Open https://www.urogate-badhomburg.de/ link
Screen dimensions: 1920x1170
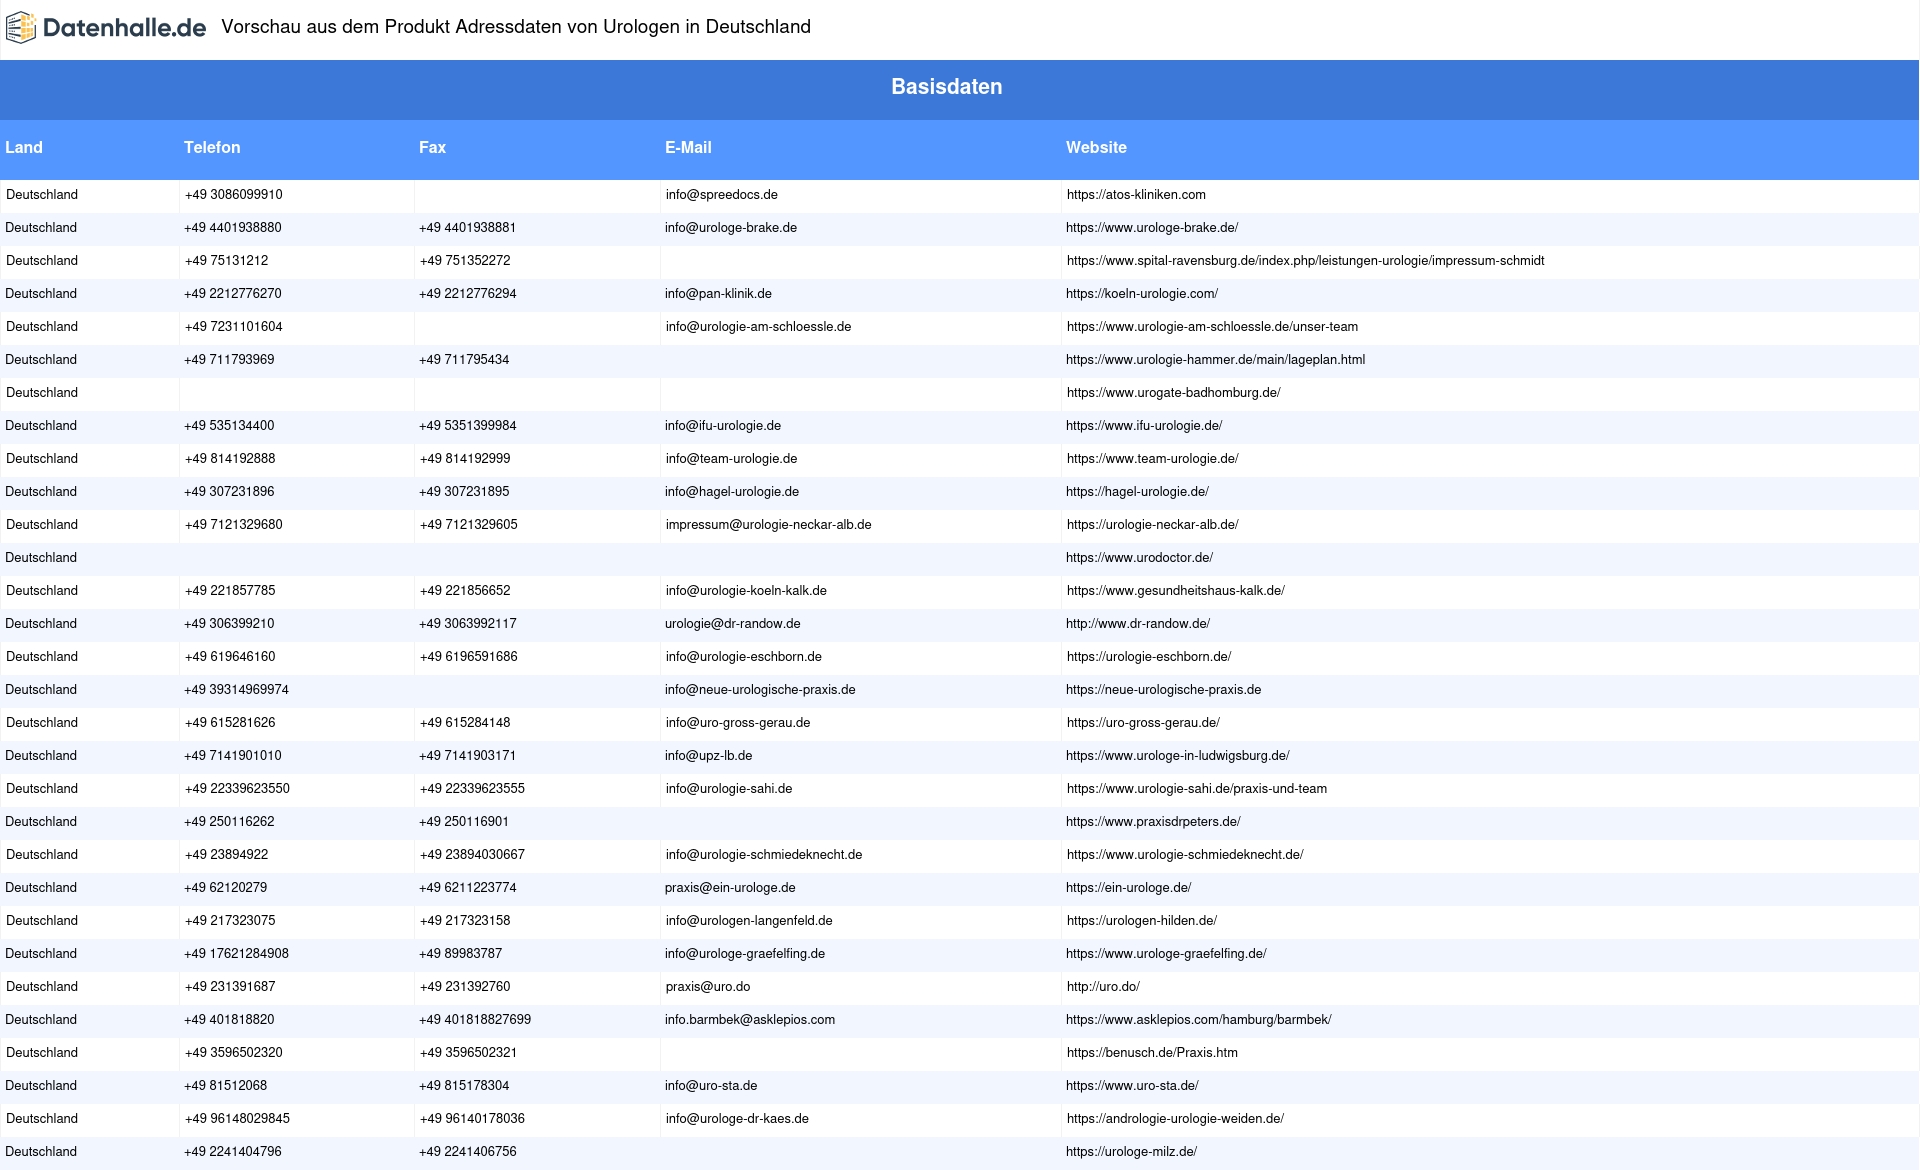1174,393
